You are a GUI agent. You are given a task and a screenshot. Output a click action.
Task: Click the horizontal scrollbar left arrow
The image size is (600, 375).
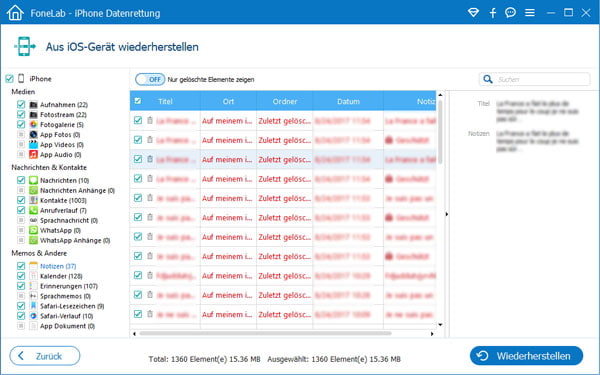tap(134, 334)
